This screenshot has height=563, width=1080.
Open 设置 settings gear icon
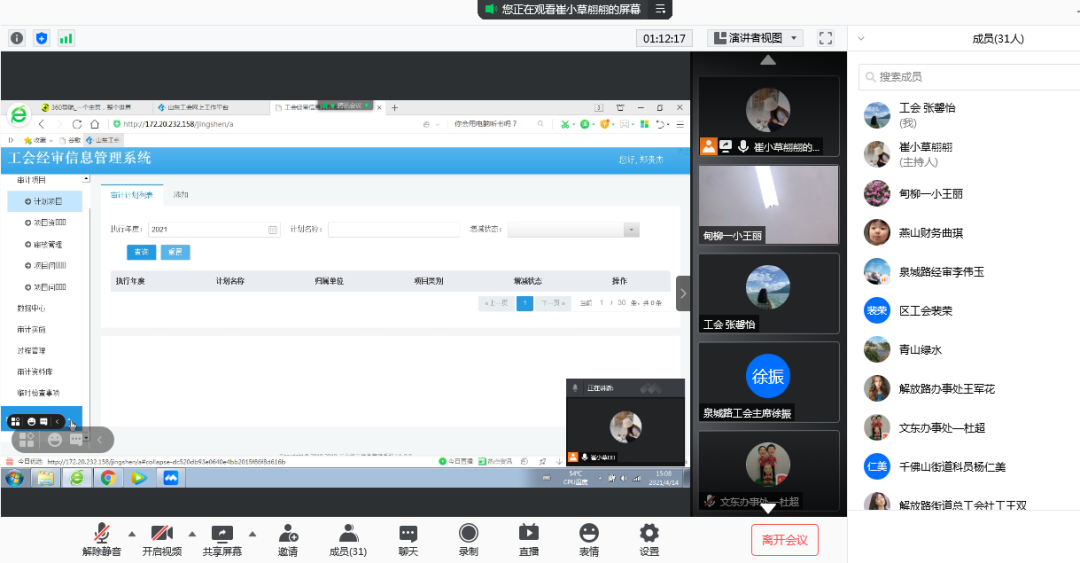649,535
